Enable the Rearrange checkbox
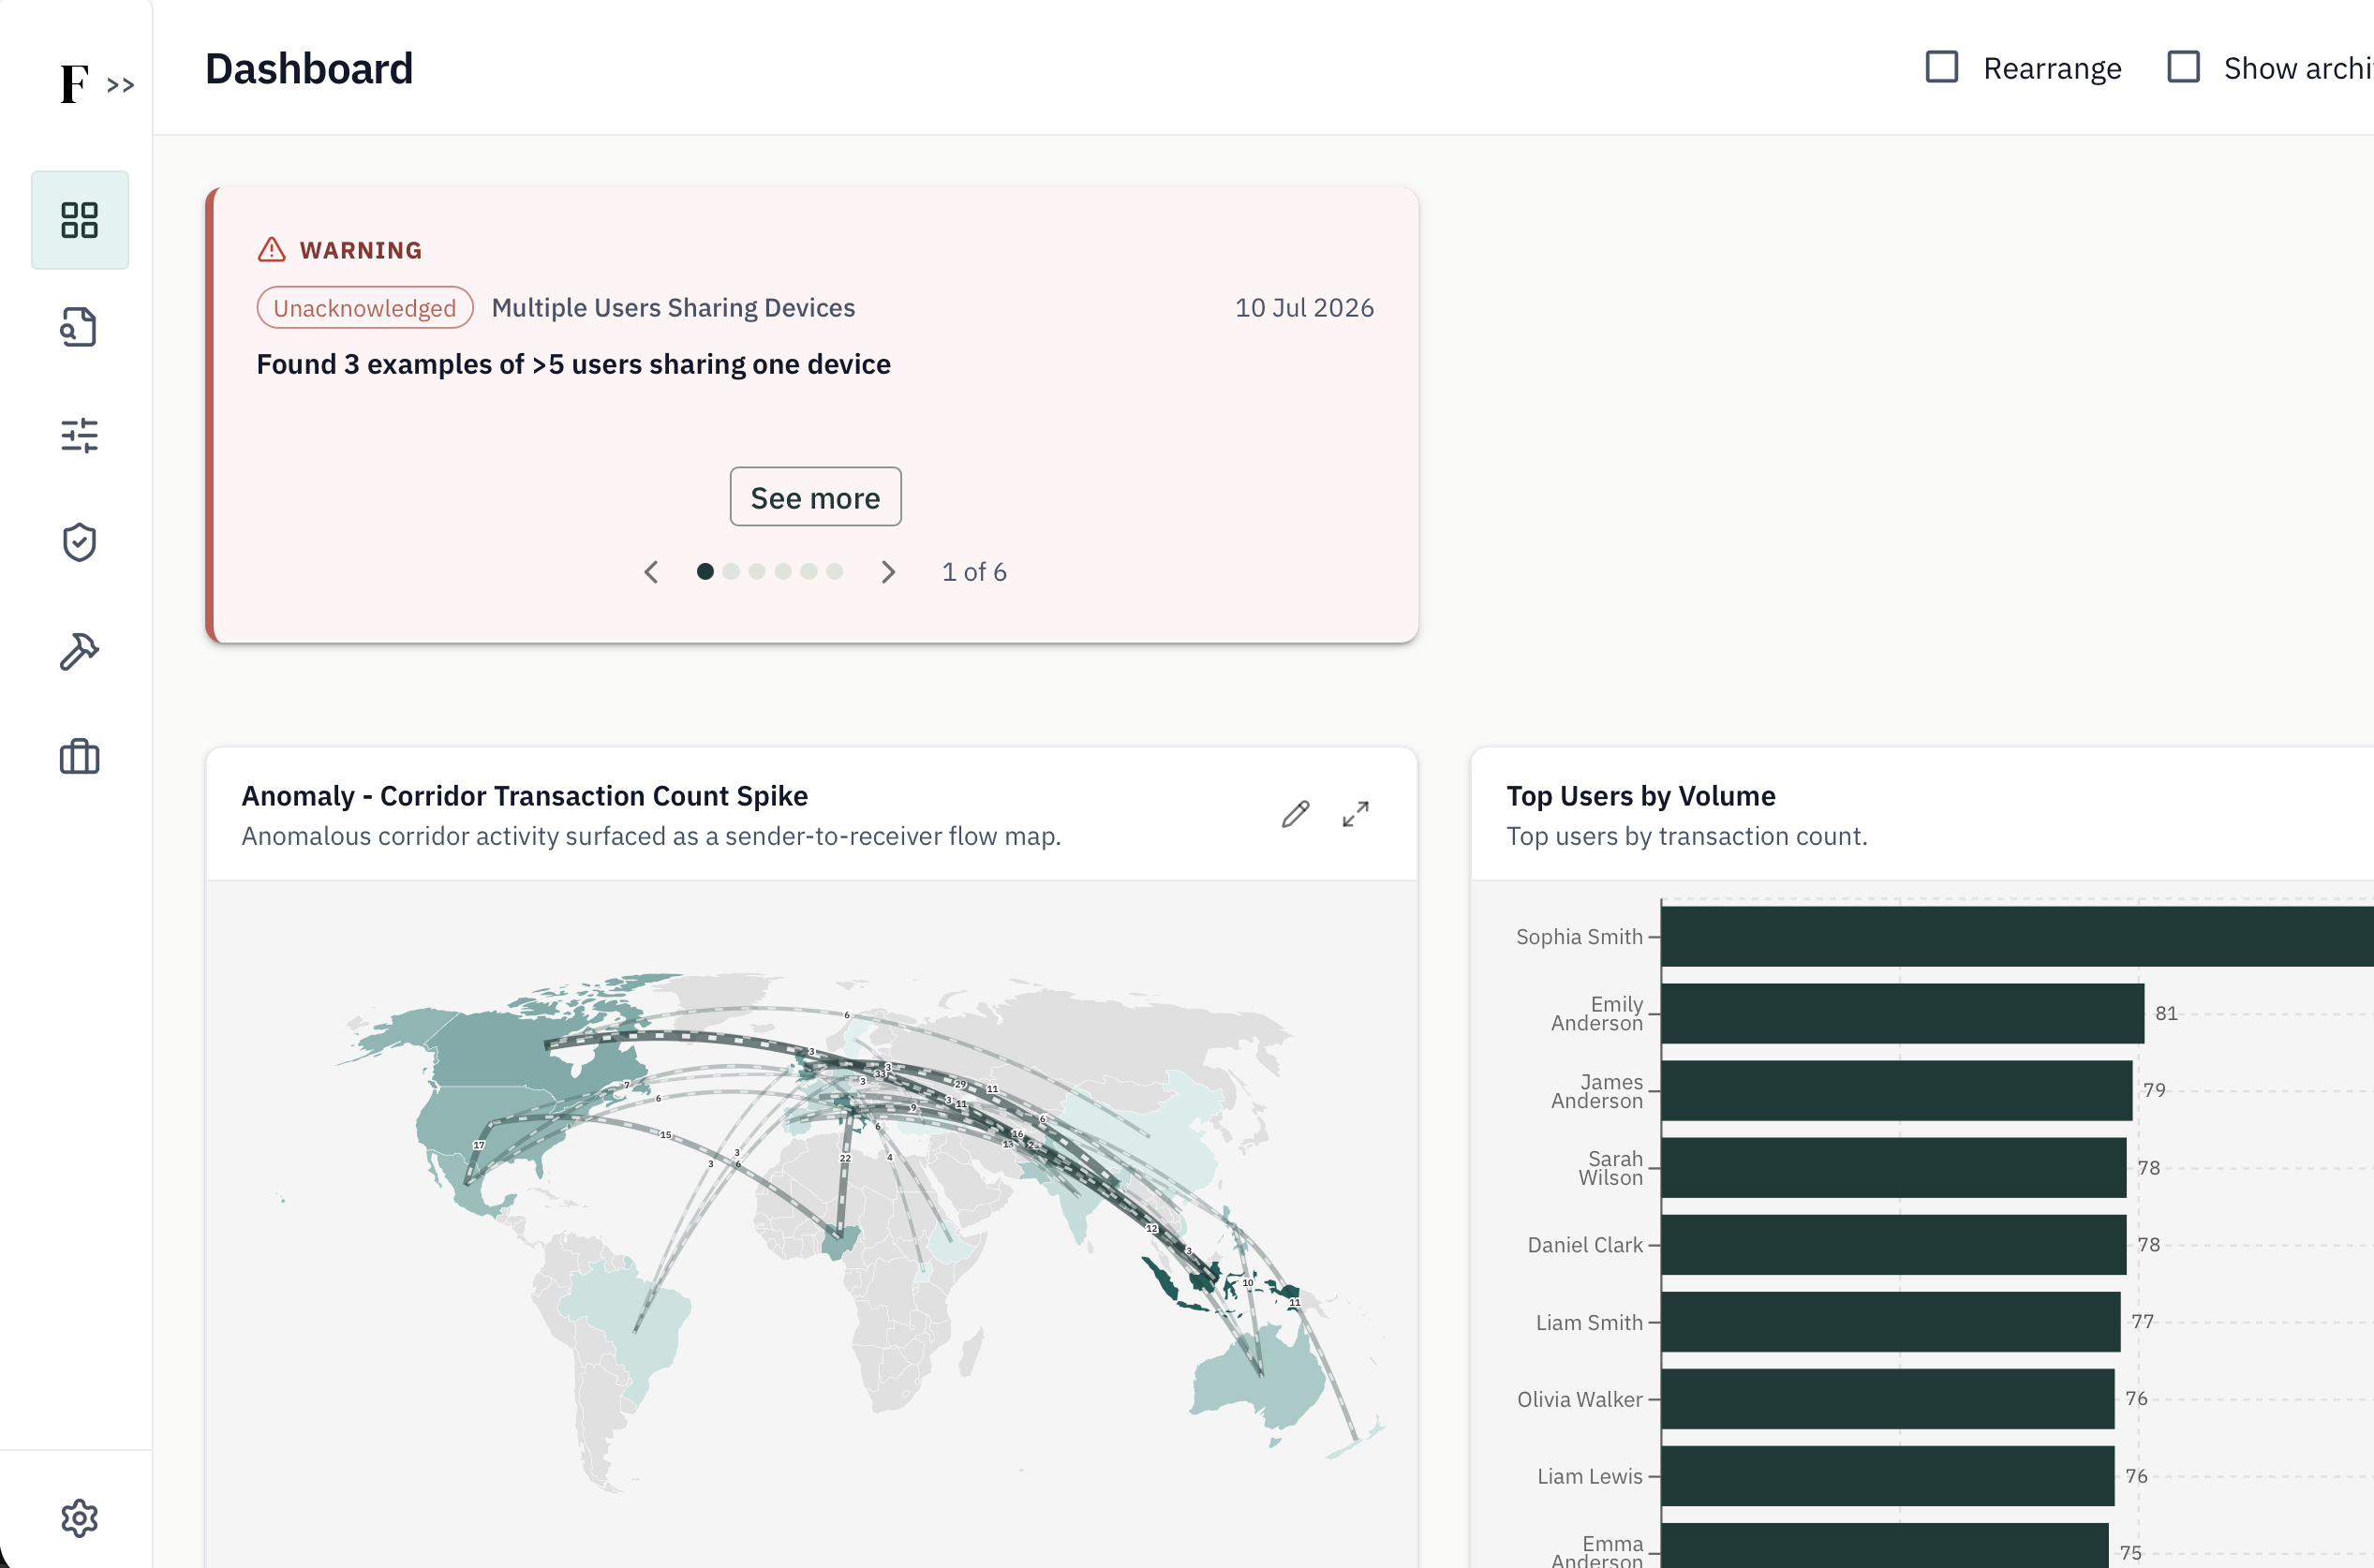The width and height of the screenshot is (2374, 1568). (1942, 67)
